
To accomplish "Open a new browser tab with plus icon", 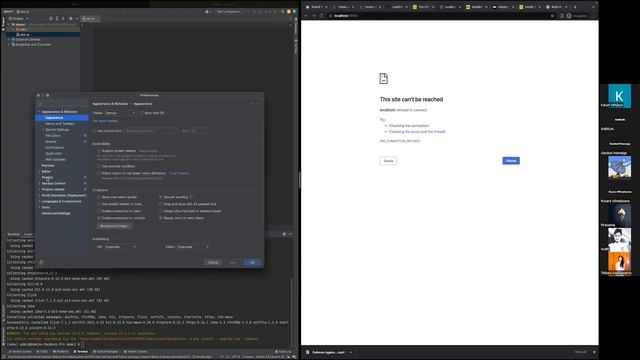I will tap(575, 7).
